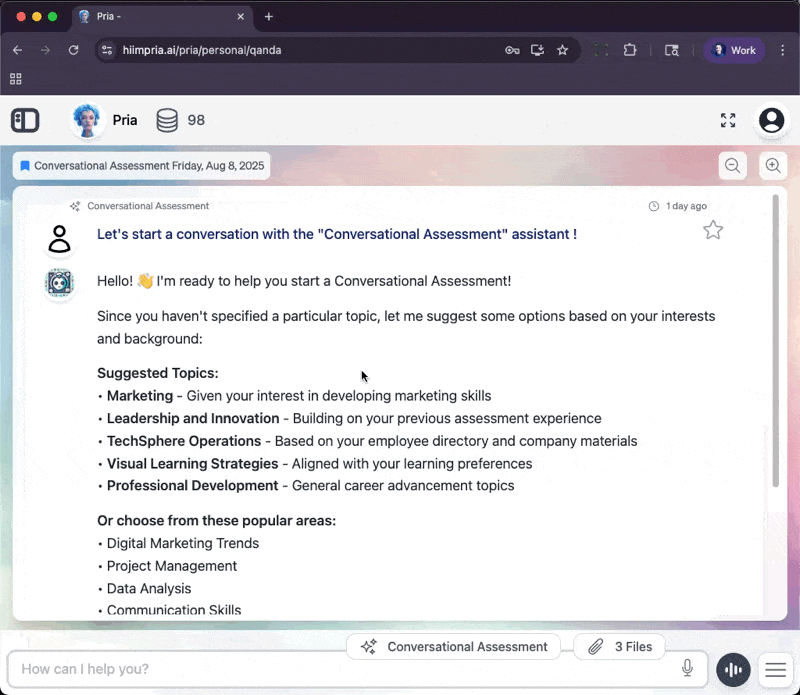Click the screen capture extension icon
The height and width of the screenshot is (695, 800).
[x=602, y=50]
